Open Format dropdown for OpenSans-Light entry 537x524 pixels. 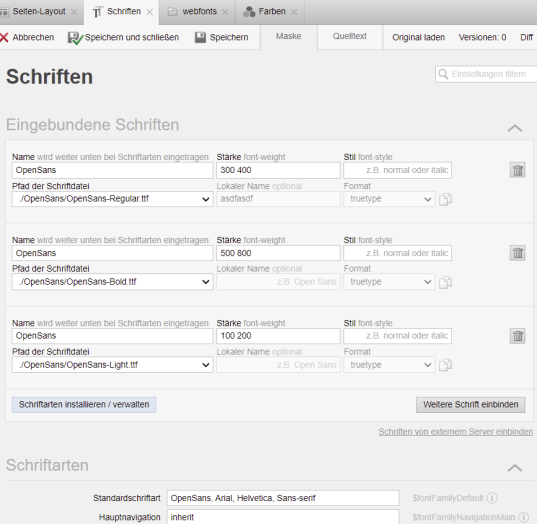(x=389, y=365)
